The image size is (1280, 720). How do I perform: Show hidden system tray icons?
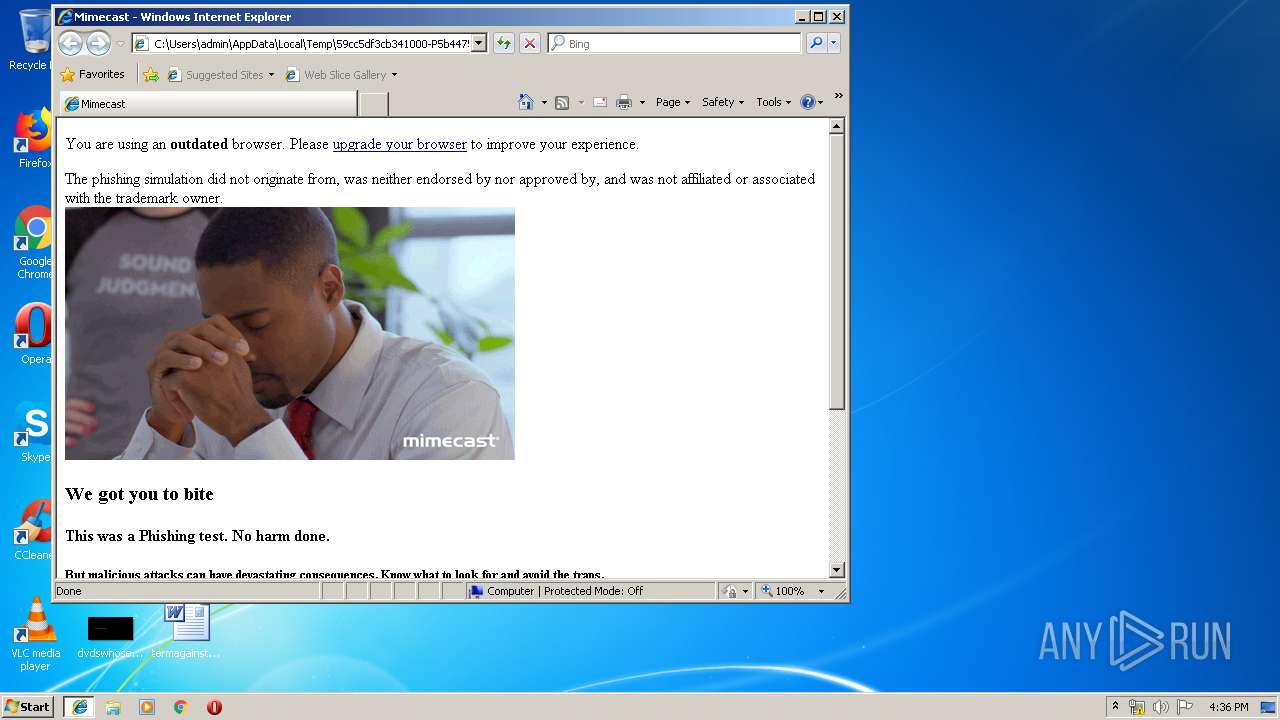pos(1115,706)
